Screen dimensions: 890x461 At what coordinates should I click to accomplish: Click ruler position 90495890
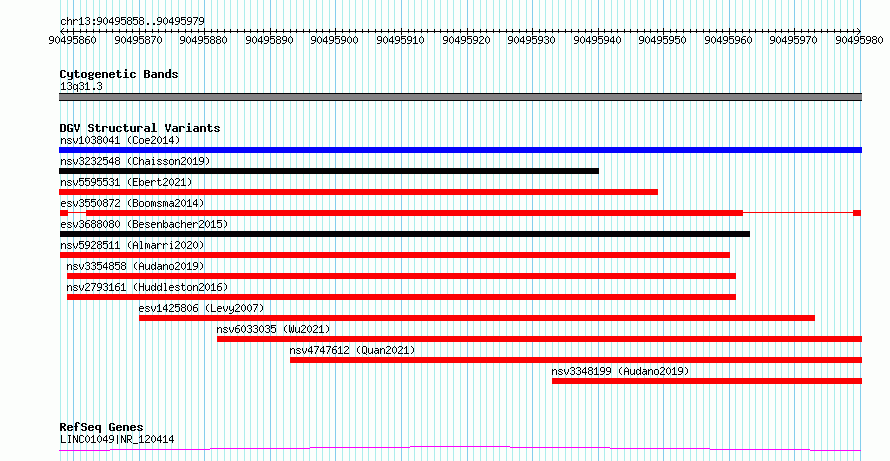[x=269, y=40]
